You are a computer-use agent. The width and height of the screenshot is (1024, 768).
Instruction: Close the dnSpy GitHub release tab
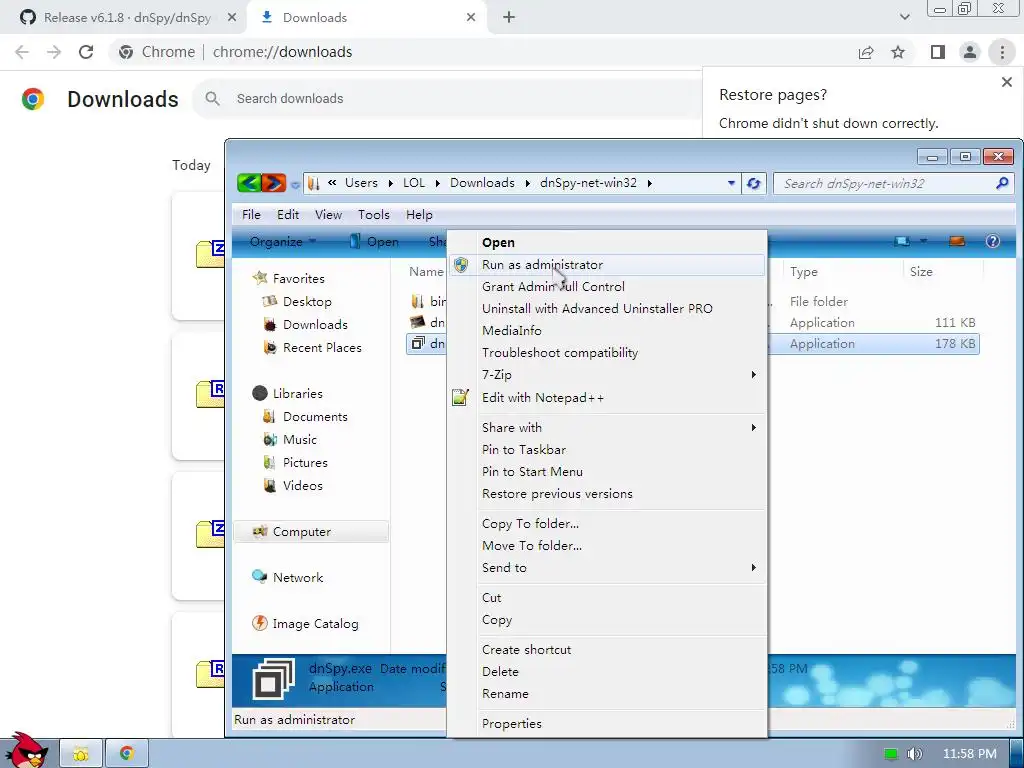click(232, 18)
